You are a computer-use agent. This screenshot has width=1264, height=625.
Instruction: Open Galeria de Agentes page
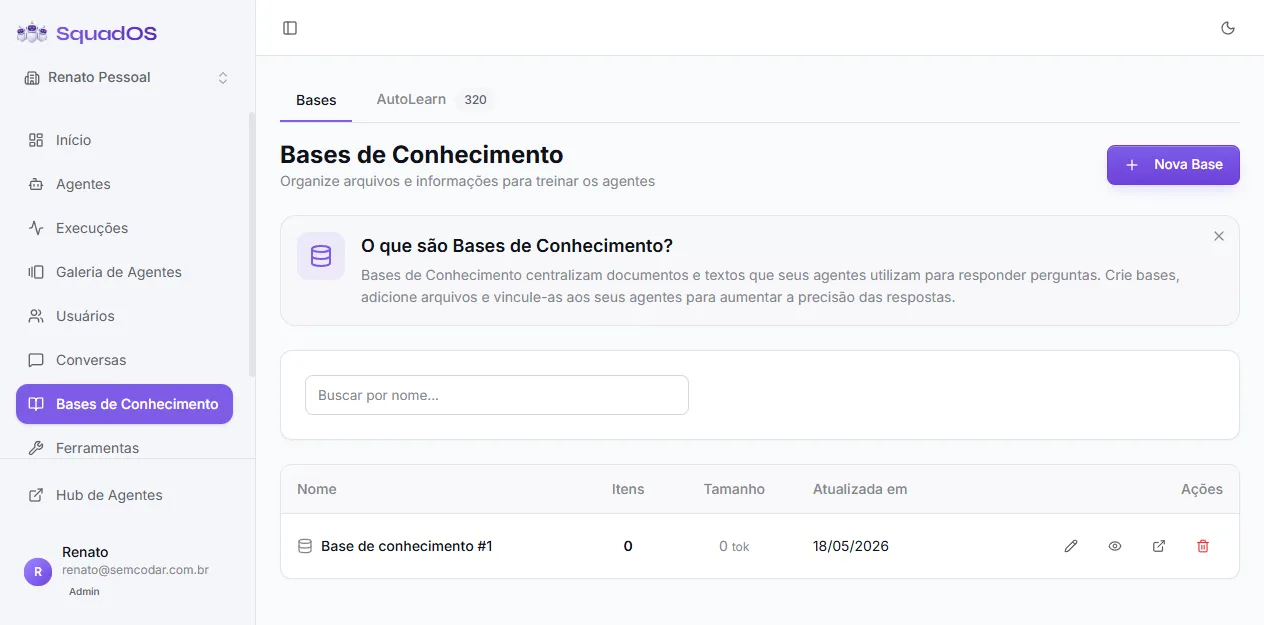(124, 272)
